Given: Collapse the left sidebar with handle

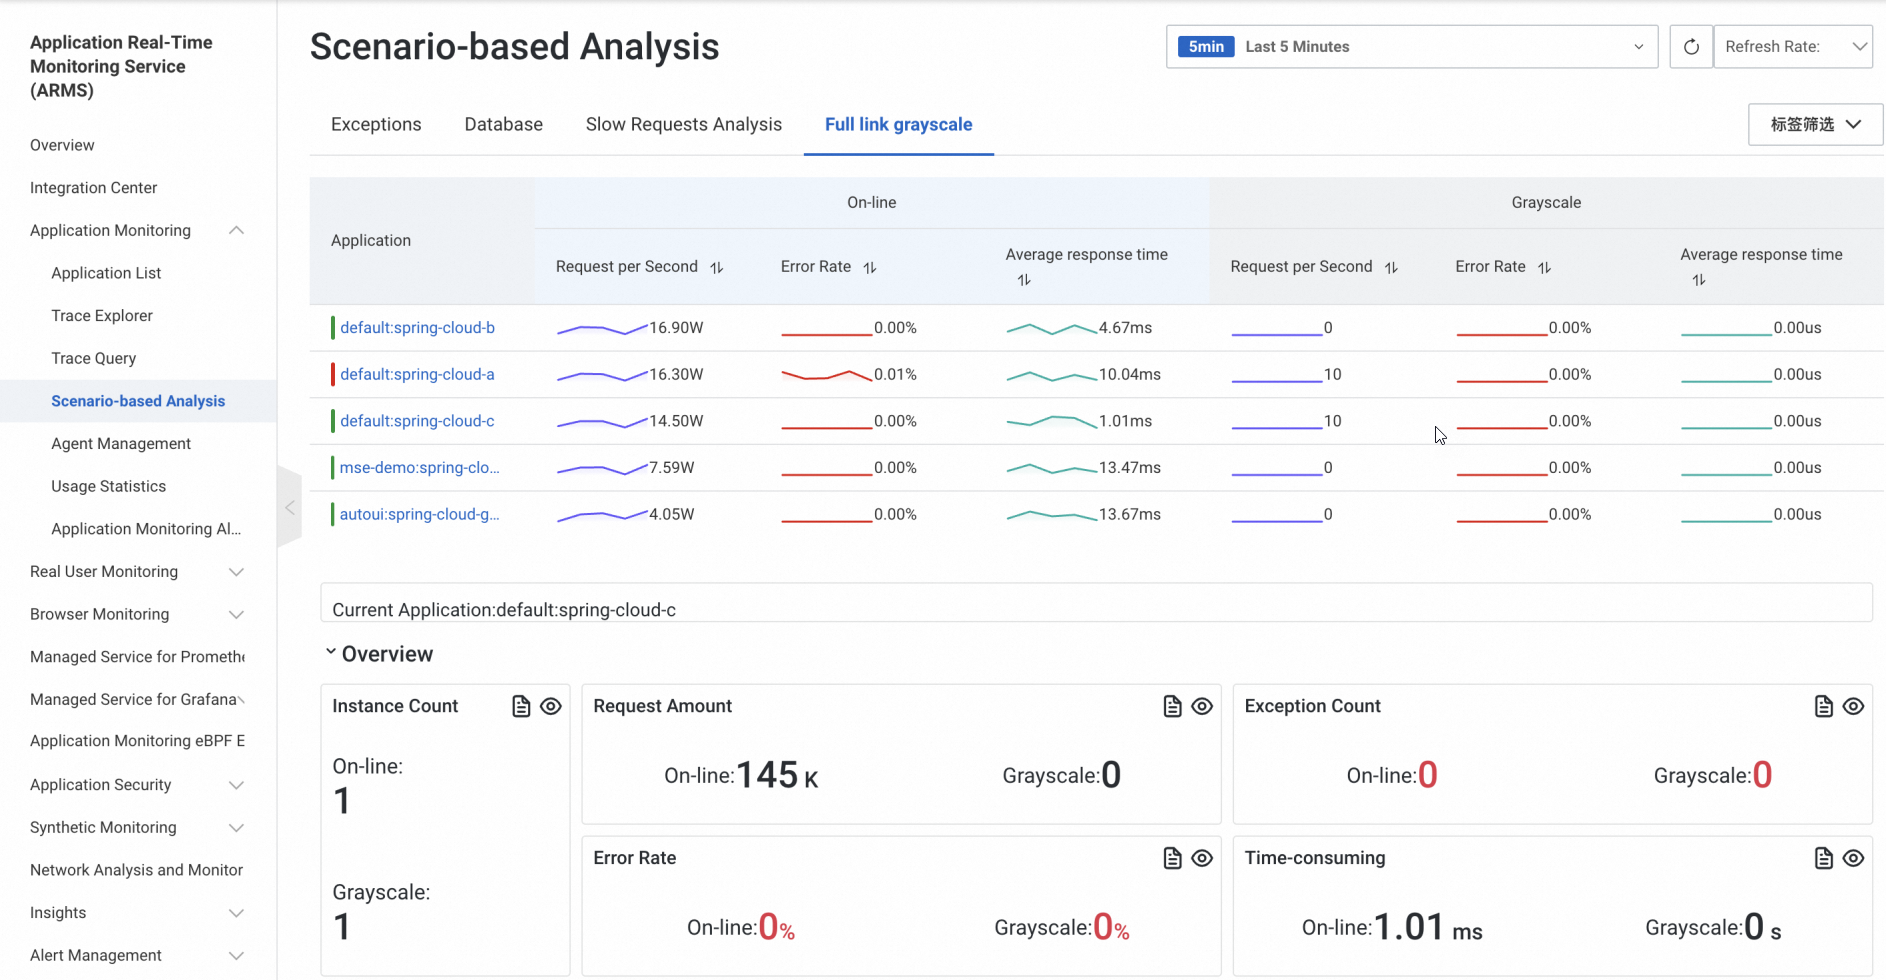Looking at the screenshot, I should 289,507.
